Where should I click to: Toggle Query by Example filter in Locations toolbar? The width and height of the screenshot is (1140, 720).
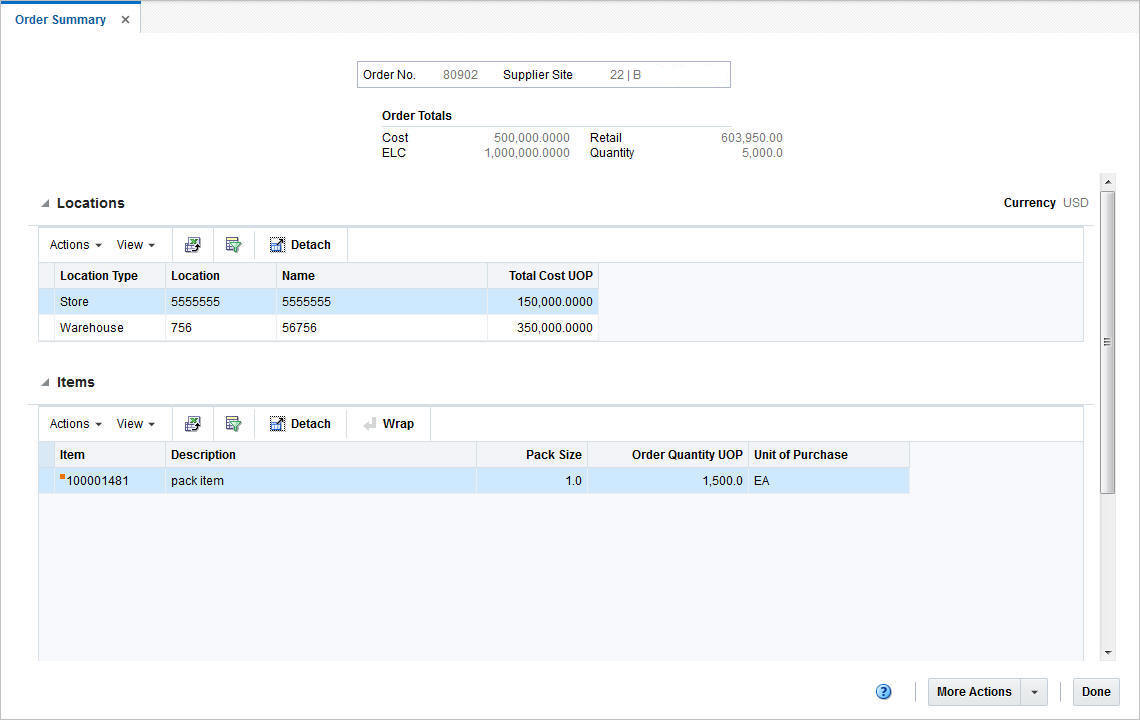pyautogui.click(x=233, y=244)
